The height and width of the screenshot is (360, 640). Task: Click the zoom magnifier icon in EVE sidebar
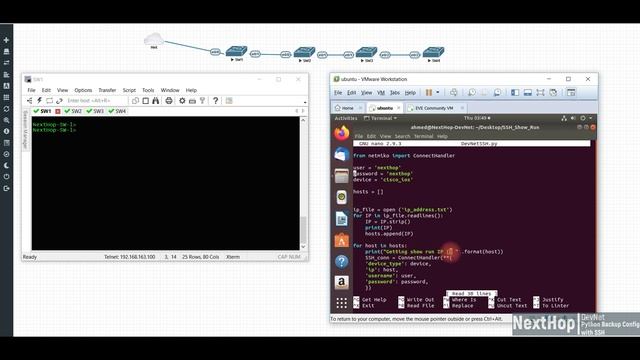[x=6, y=120]
